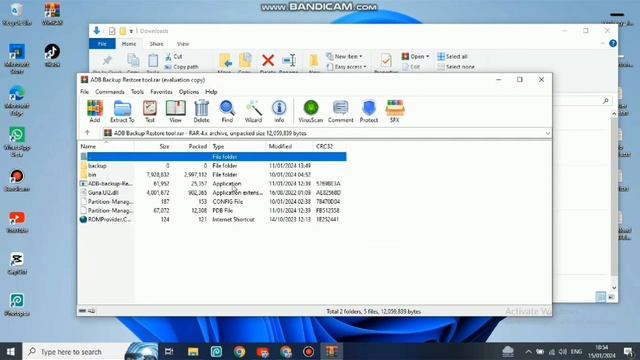Open Bandicam record icon on taskbar

[308, 351]
